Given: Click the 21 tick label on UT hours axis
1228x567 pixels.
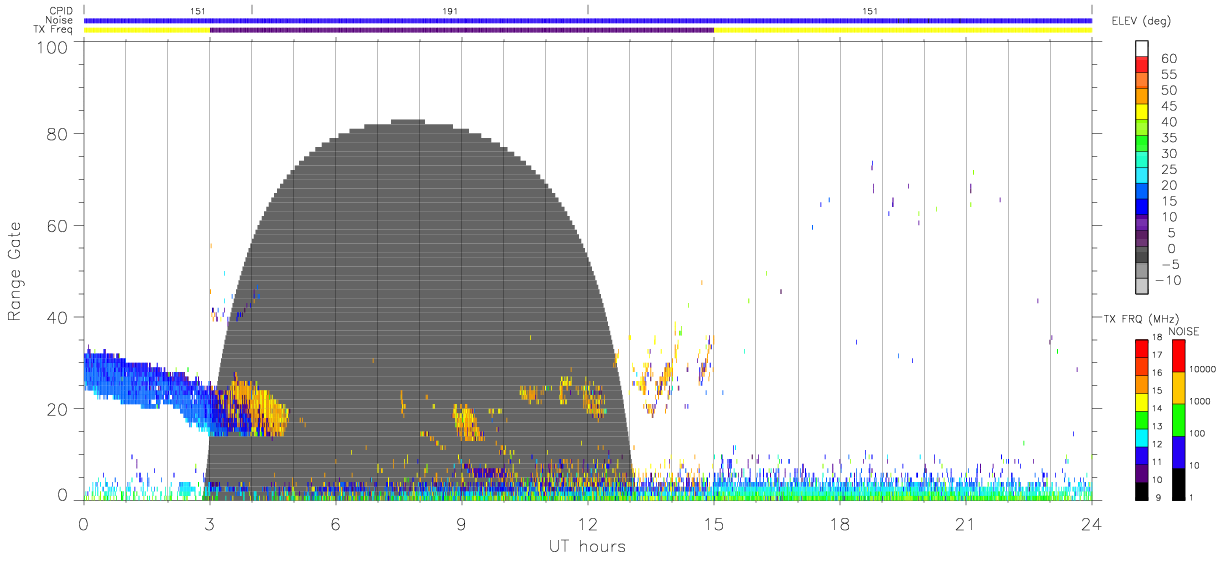Looking at the screenshot, I should click(x=965, y=524).
